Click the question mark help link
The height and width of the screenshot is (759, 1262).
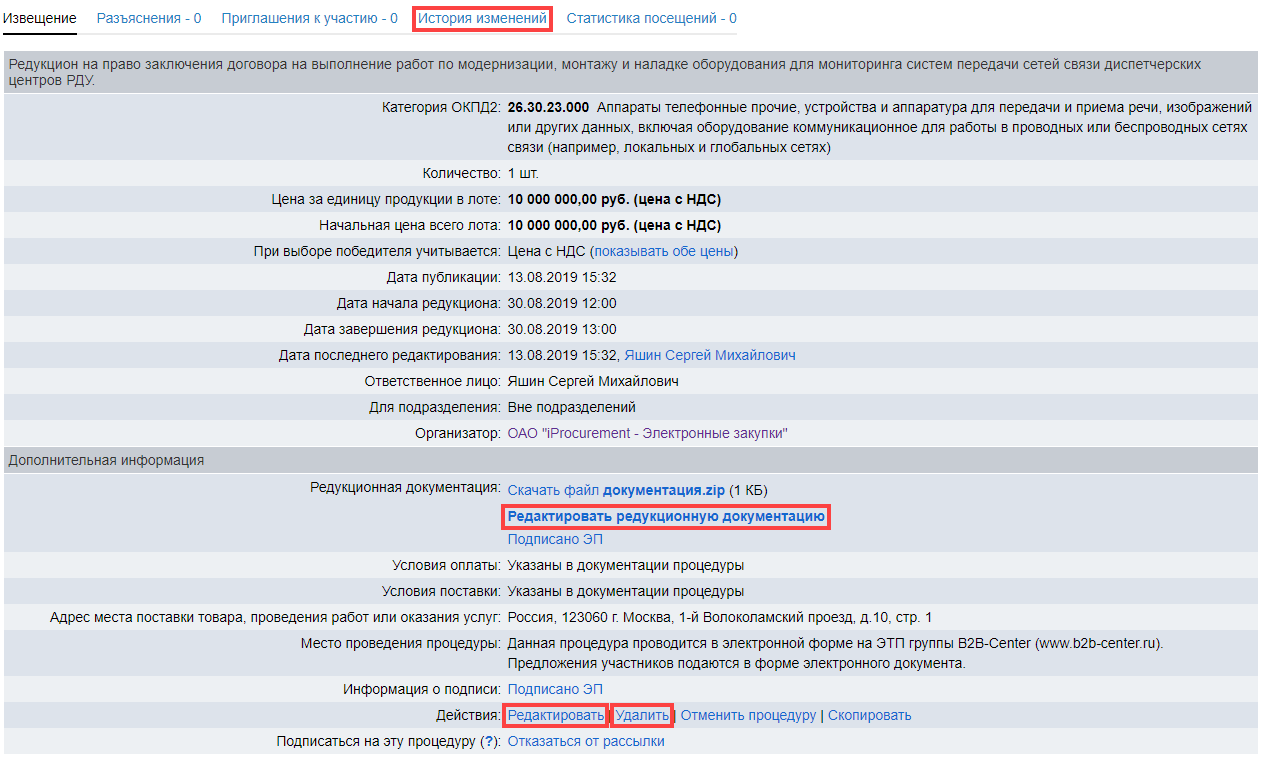coord(489,741)
